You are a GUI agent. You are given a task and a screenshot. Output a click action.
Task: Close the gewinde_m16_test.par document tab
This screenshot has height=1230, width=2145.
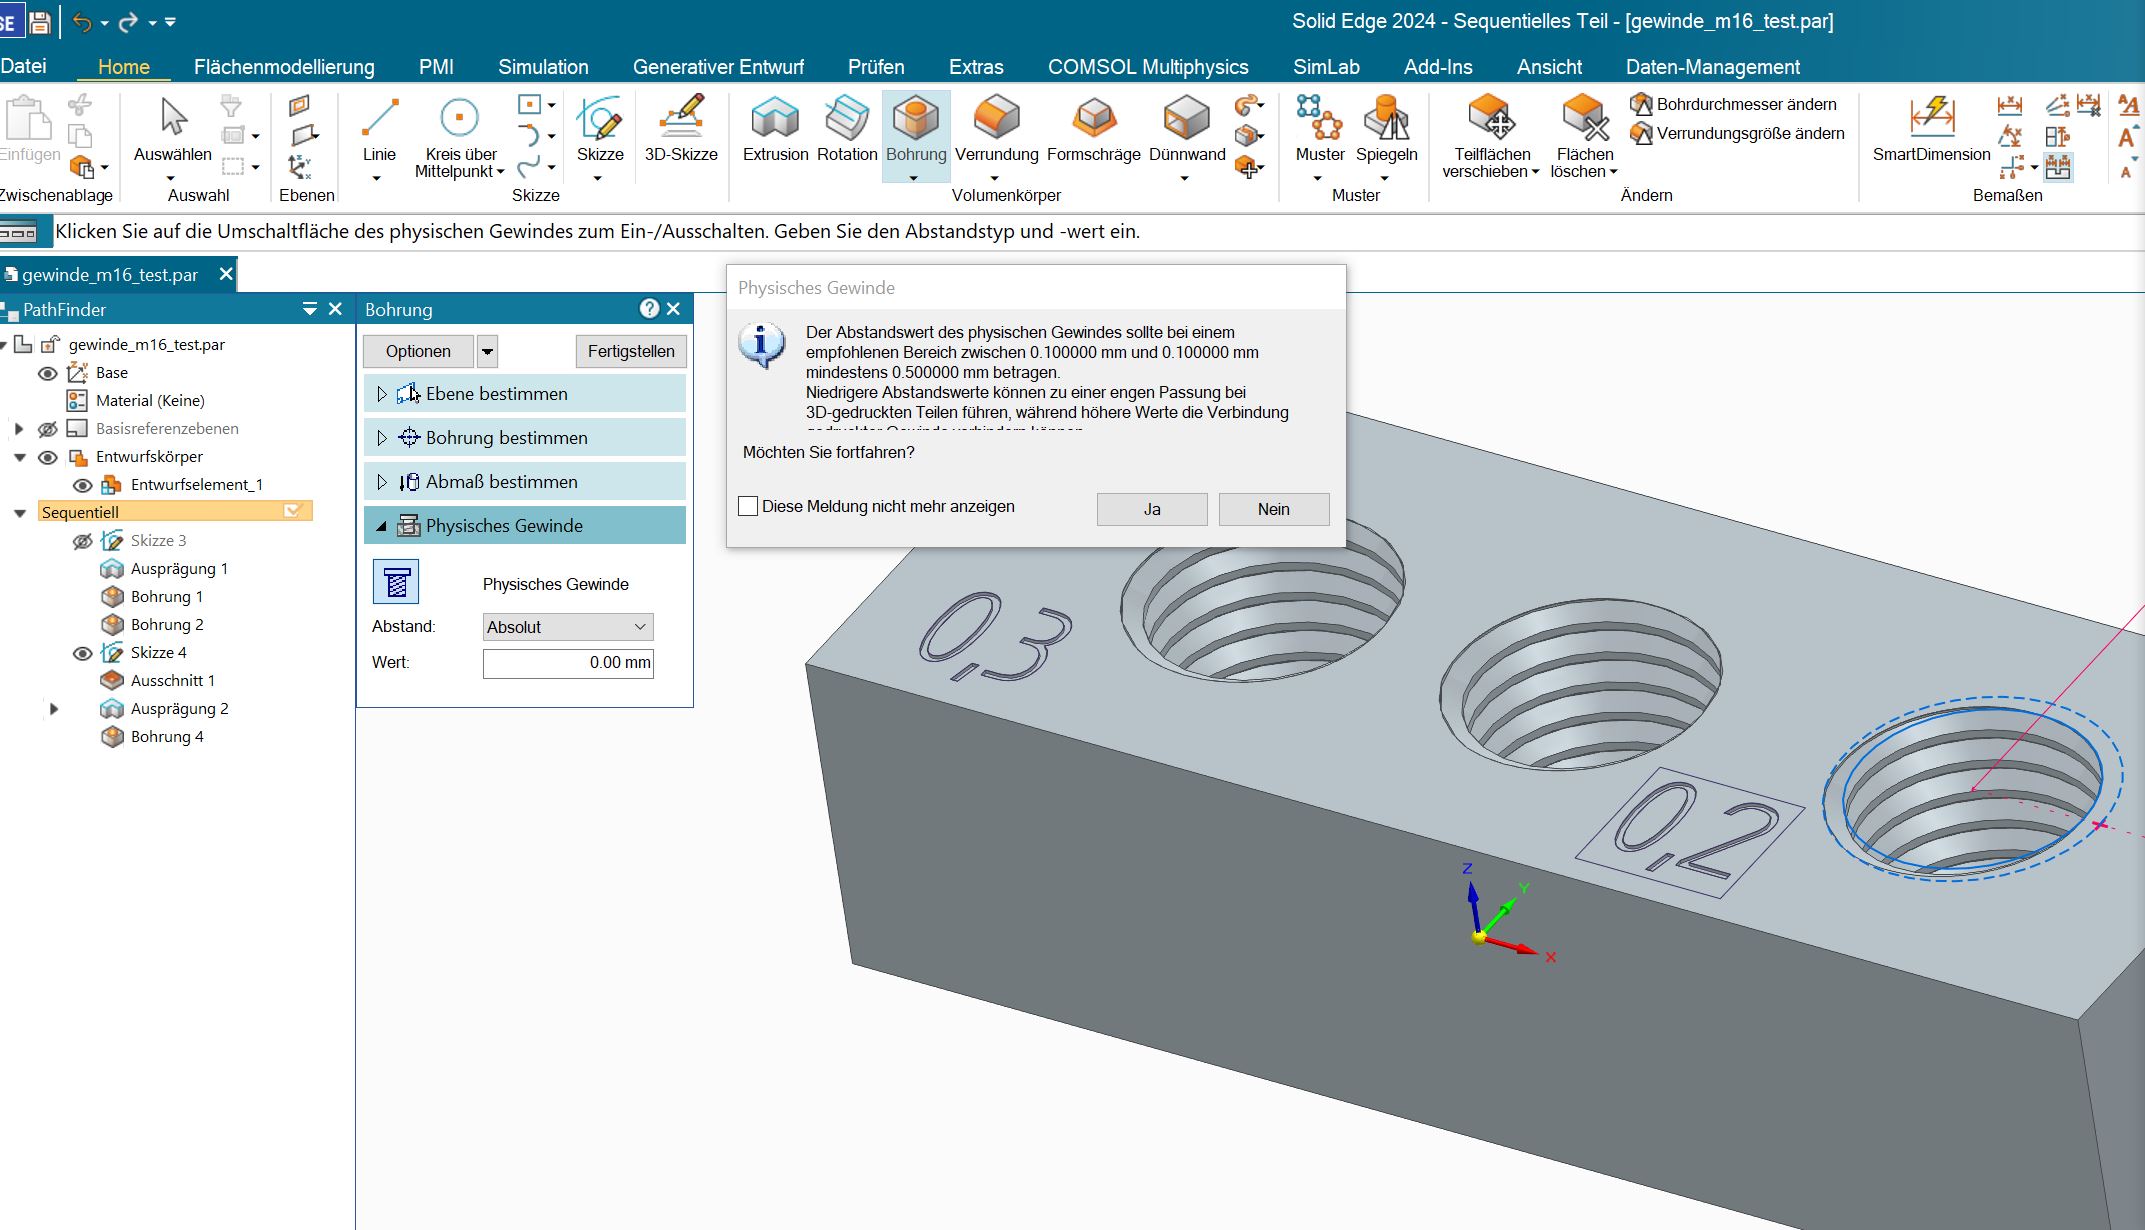point(226,274)
